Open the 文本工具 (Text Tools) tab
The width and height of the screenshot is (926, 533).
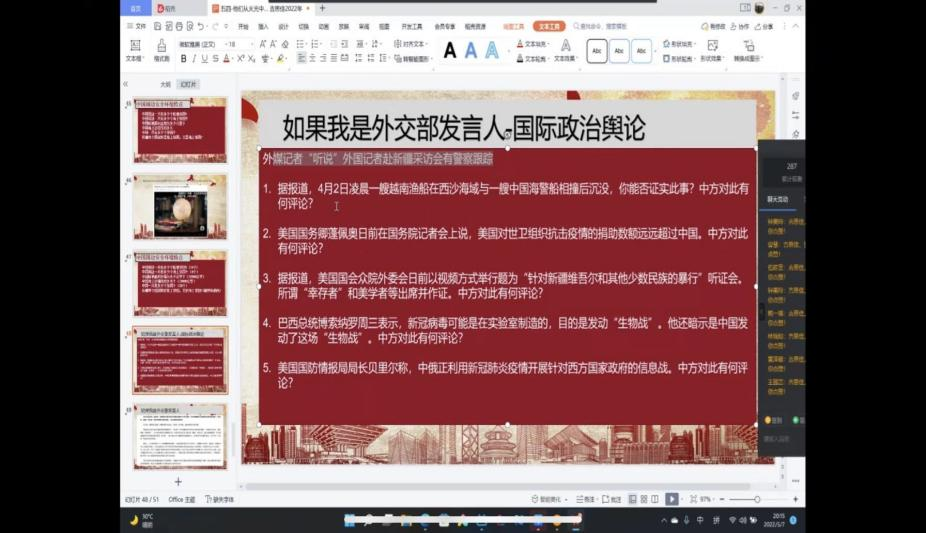(x=547, y=27)
